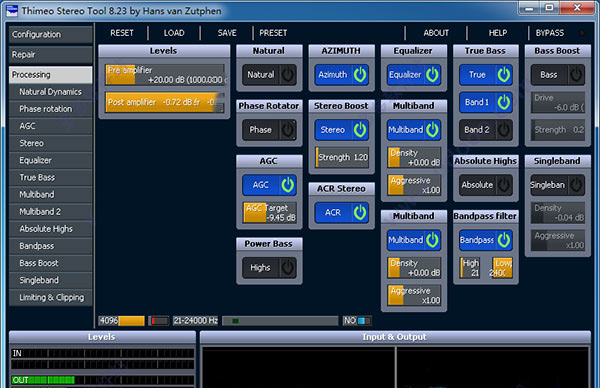Enable Power Bass Highs toggle
Screen dimensions: 600x388
[269, 267]
